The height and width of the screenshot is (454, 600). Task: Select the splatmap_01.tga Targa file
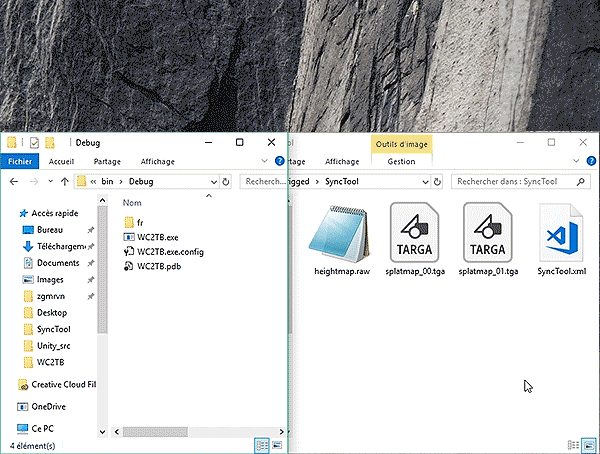point(488,233)
